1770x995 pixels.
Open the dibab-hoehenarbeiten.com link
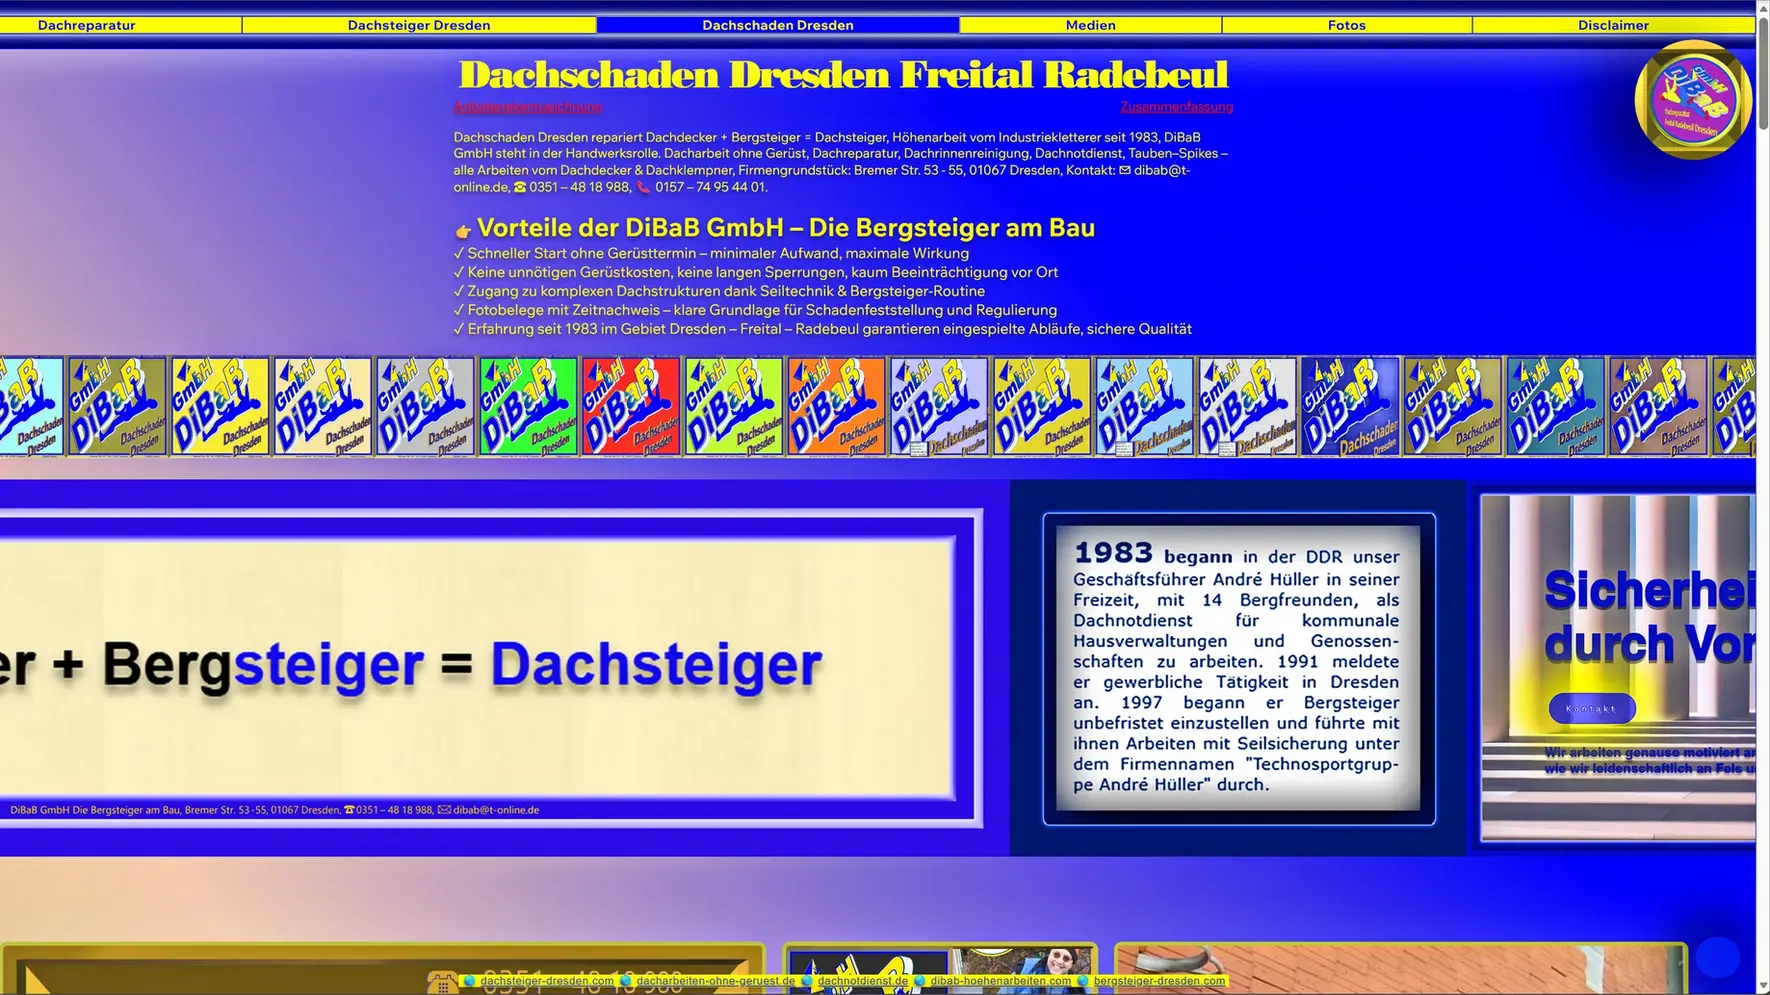point(1000,981)
